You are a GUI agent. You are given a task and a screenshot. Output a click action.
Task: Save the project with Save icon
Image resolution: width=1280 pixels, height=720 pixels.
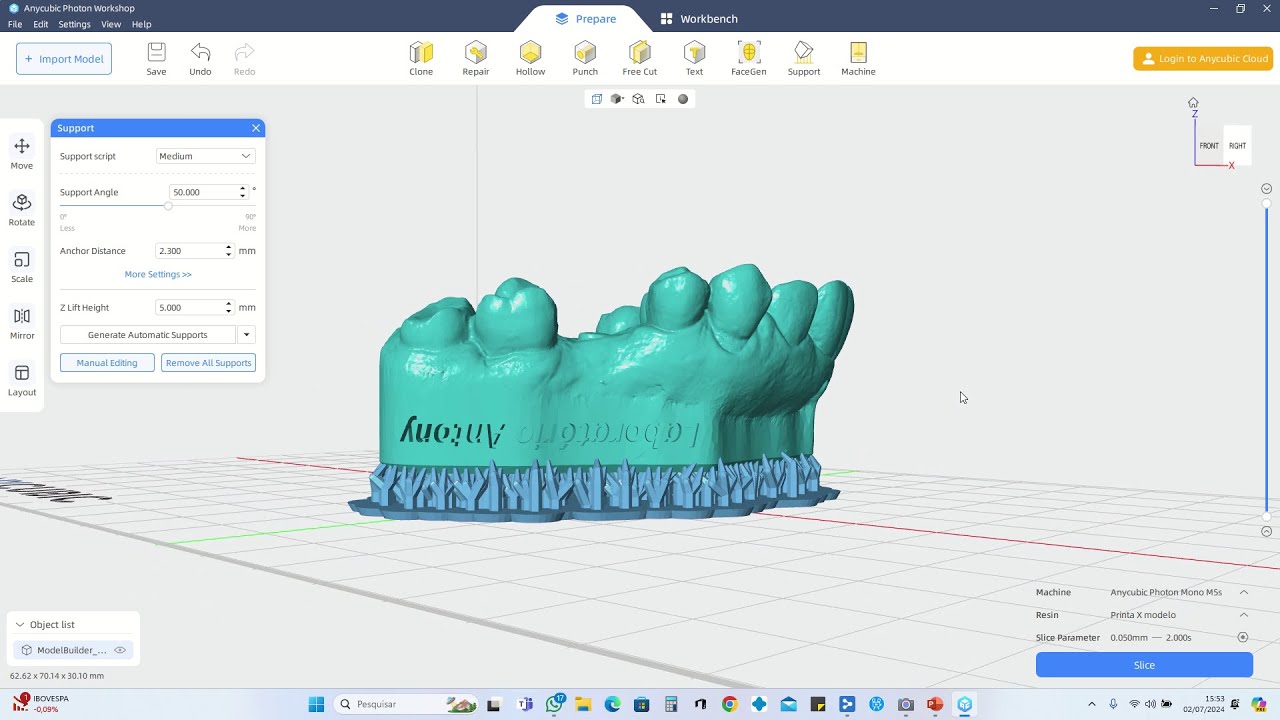pos(156,58)
